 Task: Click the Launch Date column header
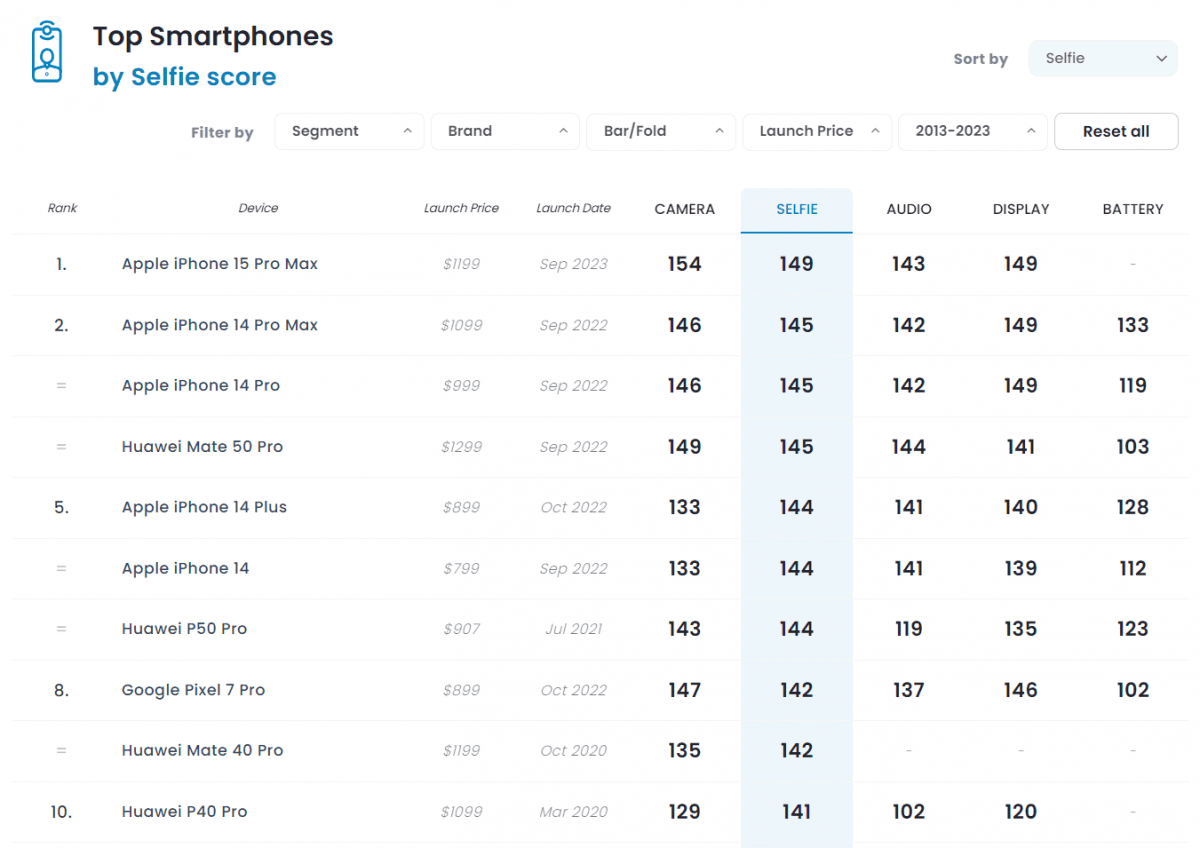click(x=573, y=208)
